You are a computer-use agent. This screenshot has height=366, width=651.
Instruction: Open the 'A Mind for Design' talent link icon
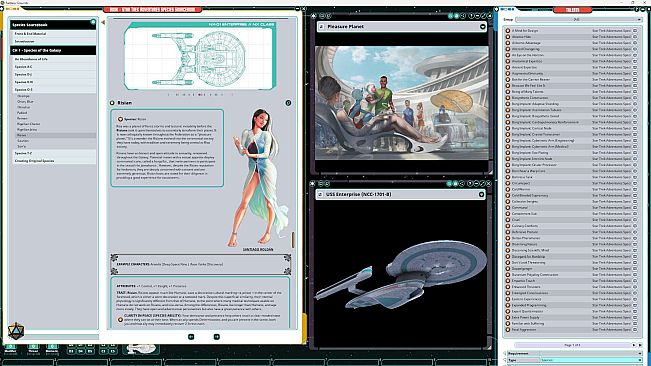pos(507,31)
